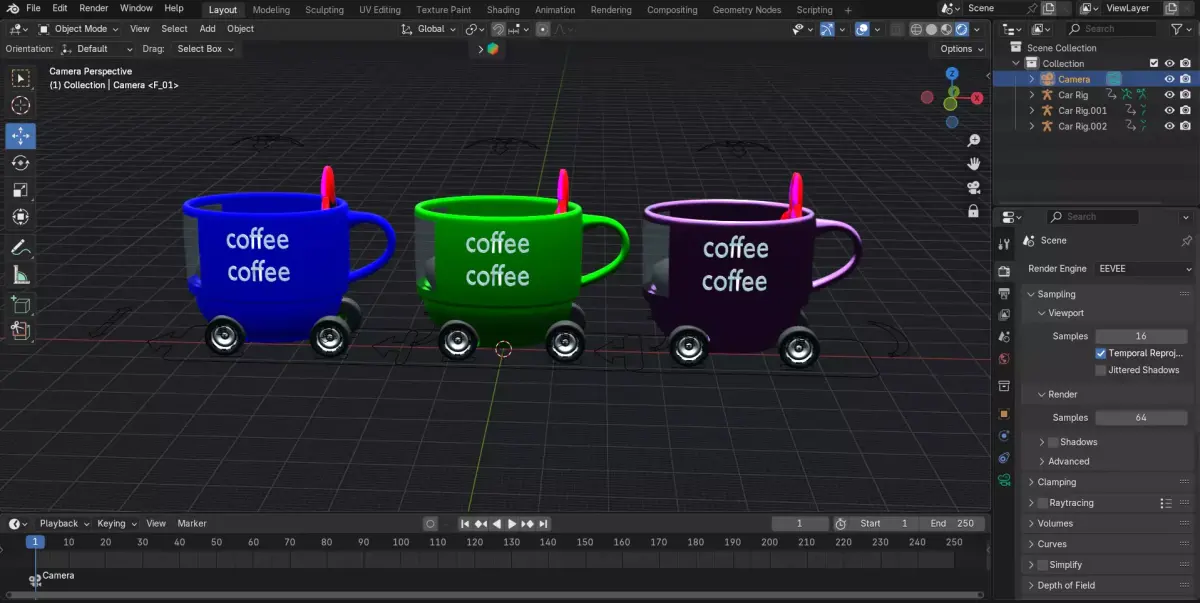Open the Options button in viewport header

pos(962,48)
